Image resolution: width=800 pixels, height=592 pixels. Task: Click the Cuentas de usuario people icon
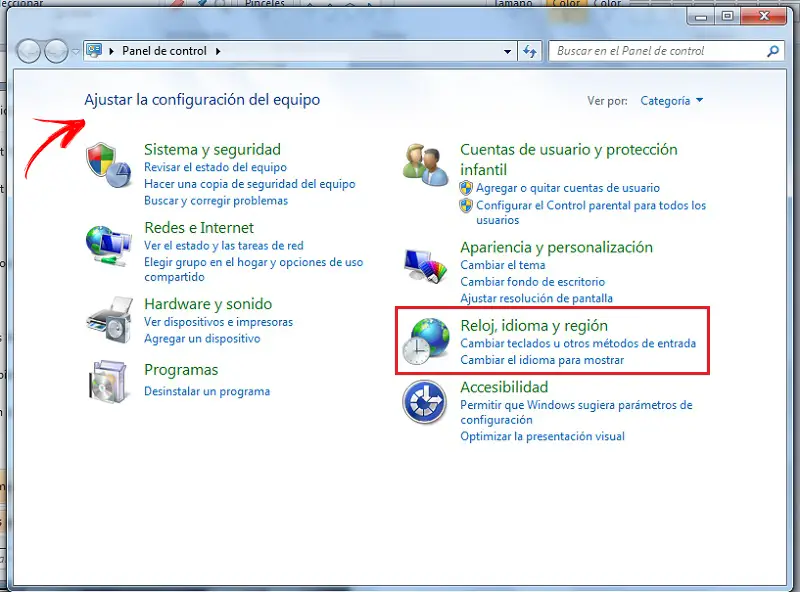coord(425,165)
